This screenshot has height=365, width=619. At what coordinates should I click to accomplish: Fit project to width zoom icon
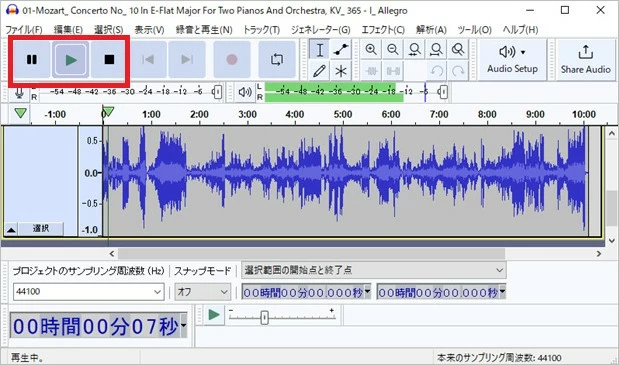(x=436, y=49)
